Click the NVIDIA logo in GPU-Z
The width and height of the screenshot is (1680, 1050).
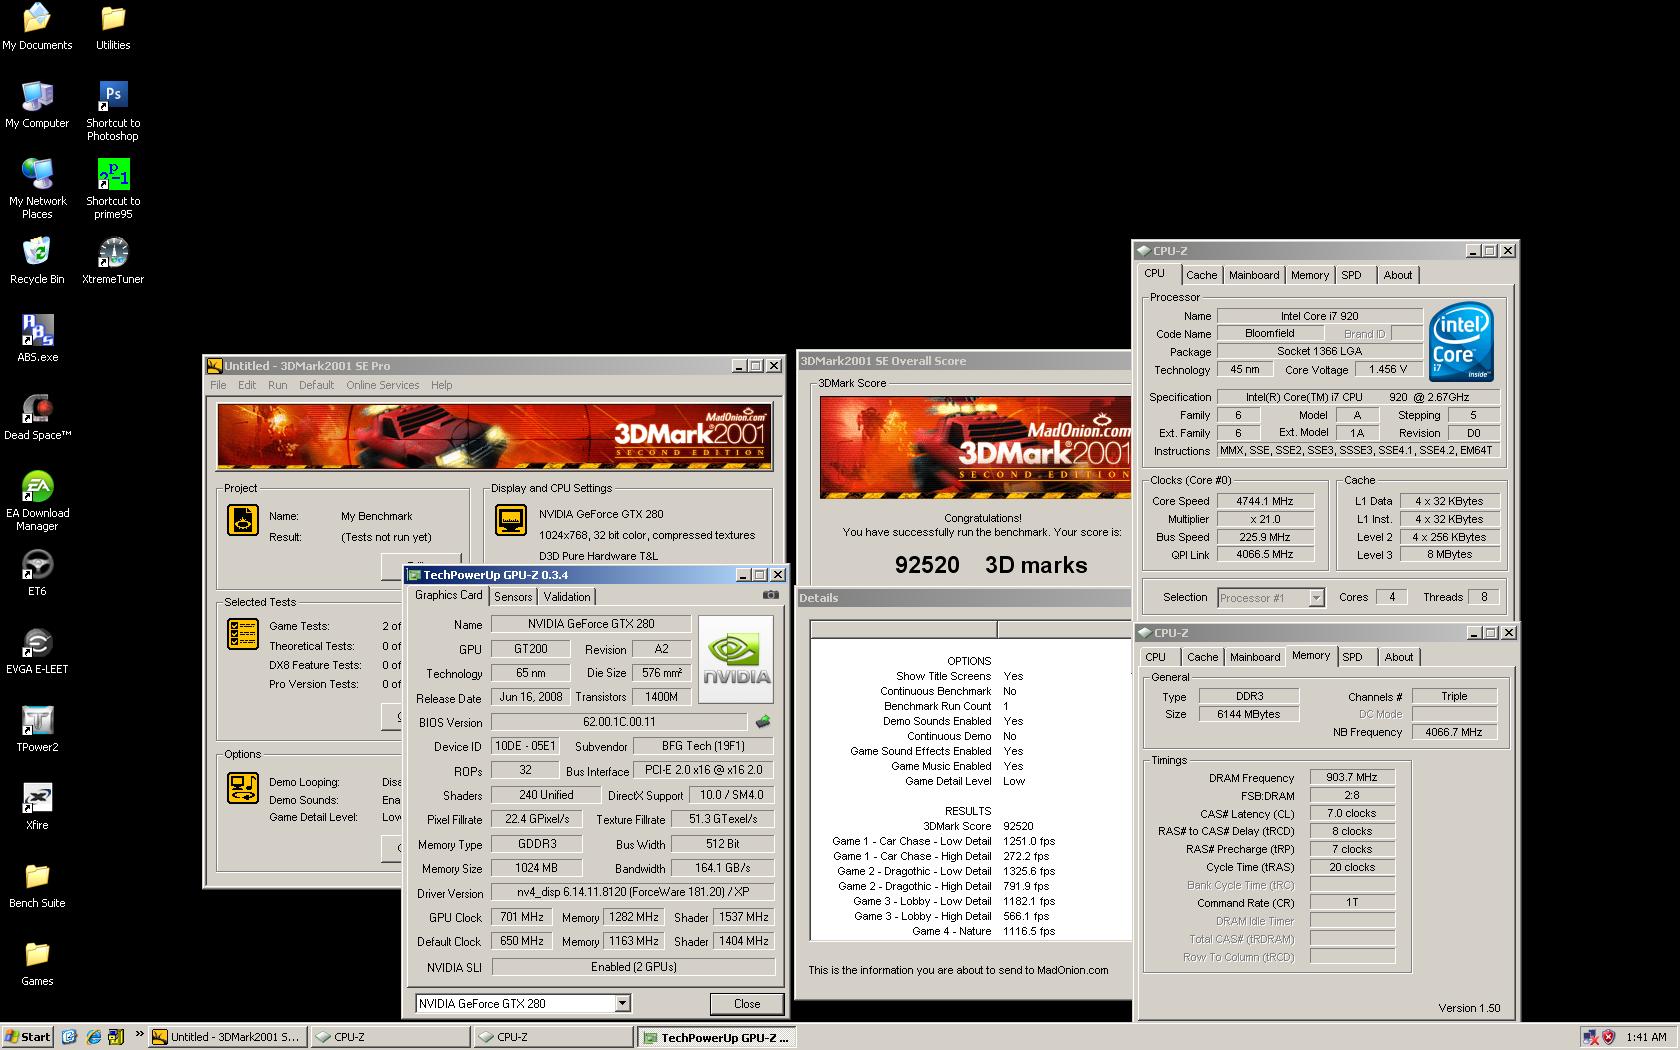coord(735,660)
